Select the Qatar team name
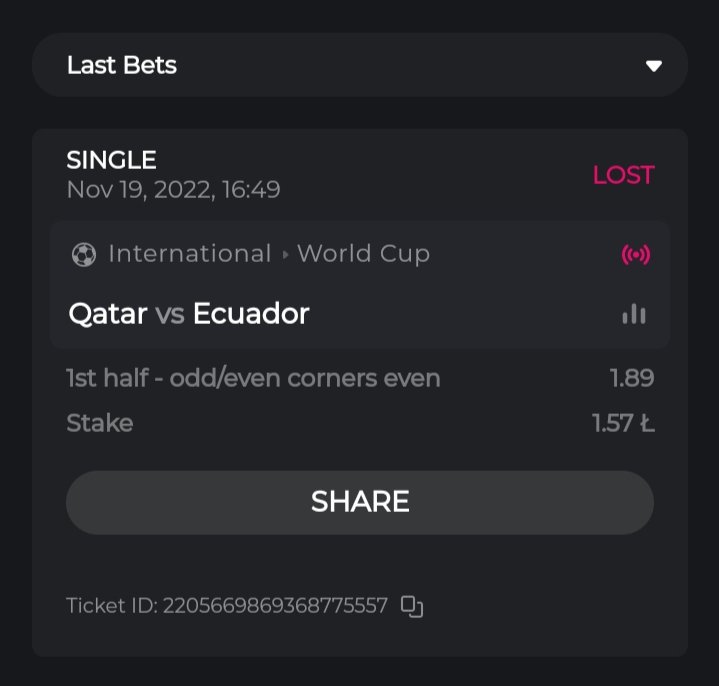The width and height of the screenshot is (719, 686). (x=108, y=314)
